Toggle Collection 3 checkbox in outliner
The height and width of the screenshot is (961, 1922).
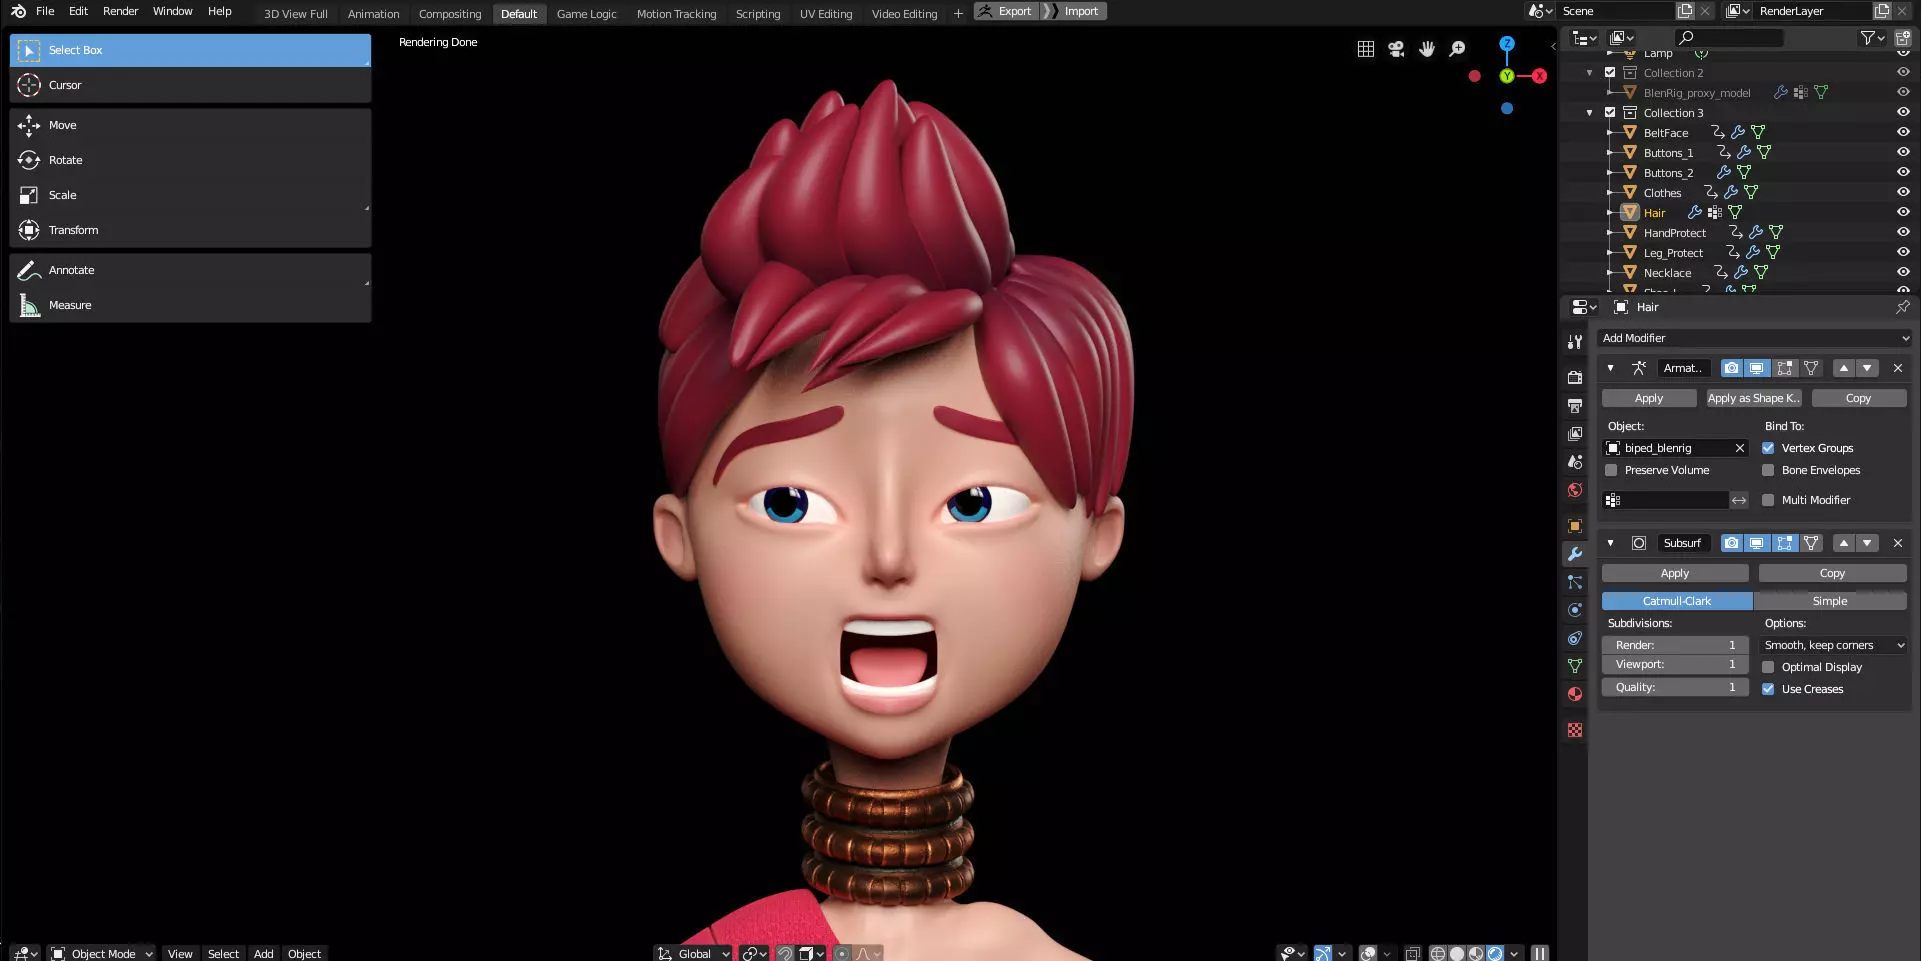click(1610, 112)
